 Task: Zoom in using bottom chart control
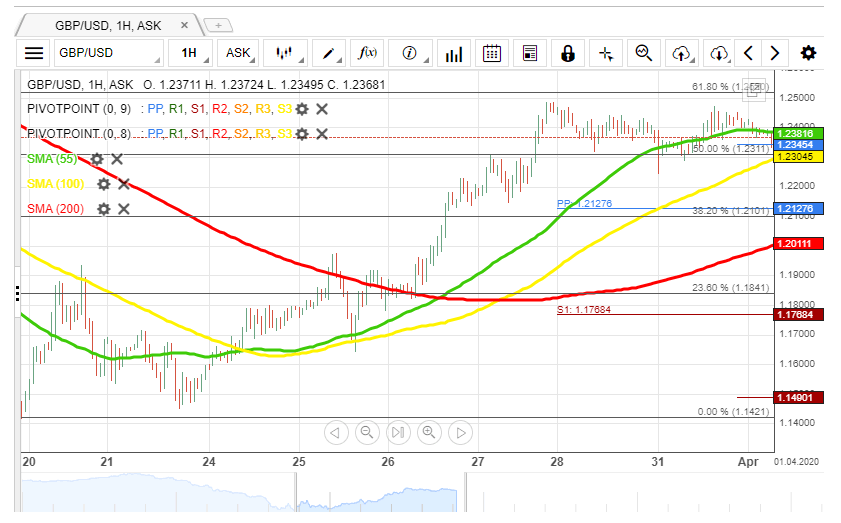[429, 432]
